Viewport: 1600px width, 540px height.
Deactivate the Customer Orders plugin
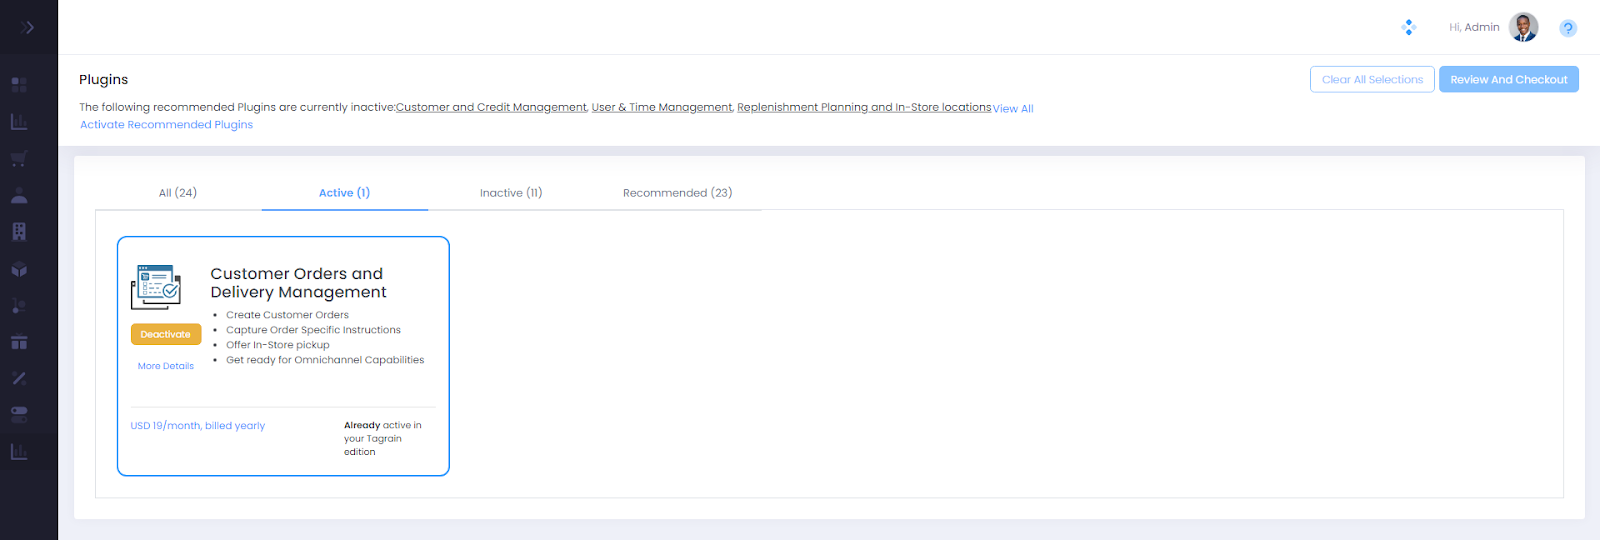click(166, 334)
